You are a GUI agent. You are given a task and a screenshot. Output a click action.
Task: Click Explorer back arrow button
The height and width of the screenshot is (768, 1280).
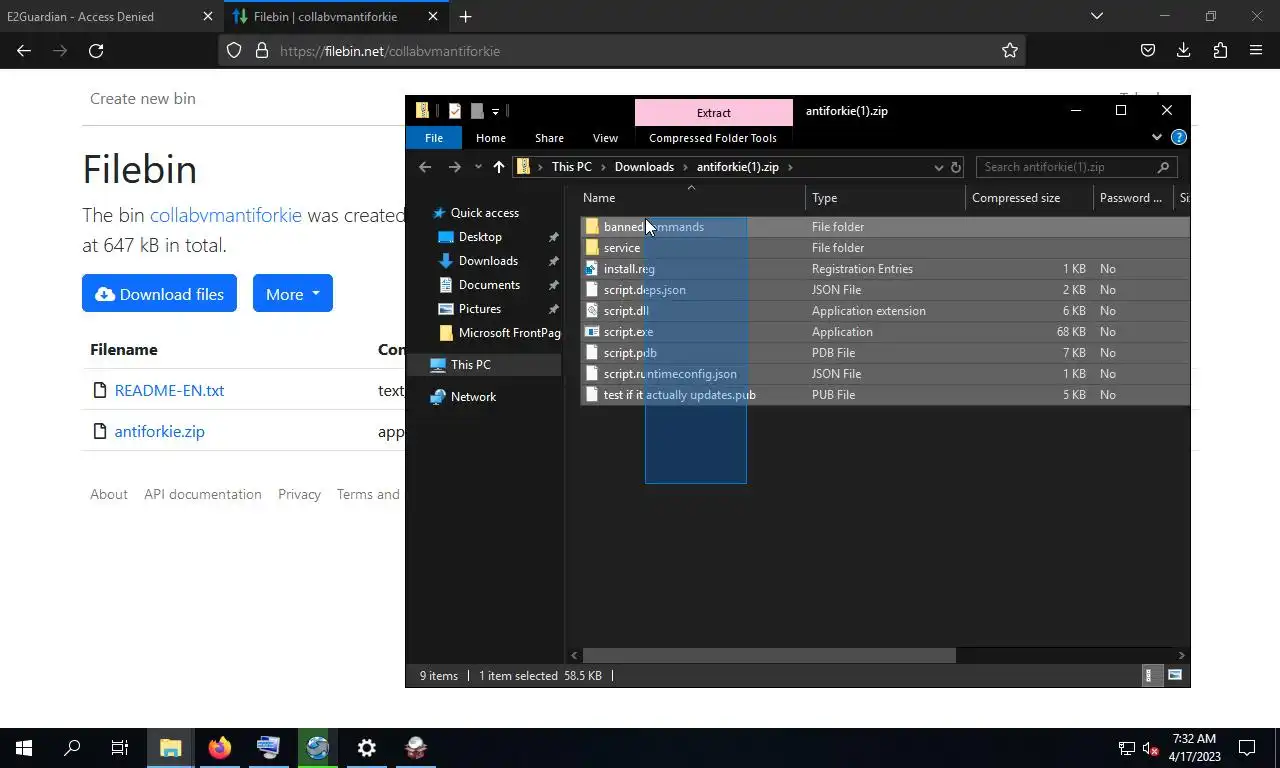[x=425, y=167]
